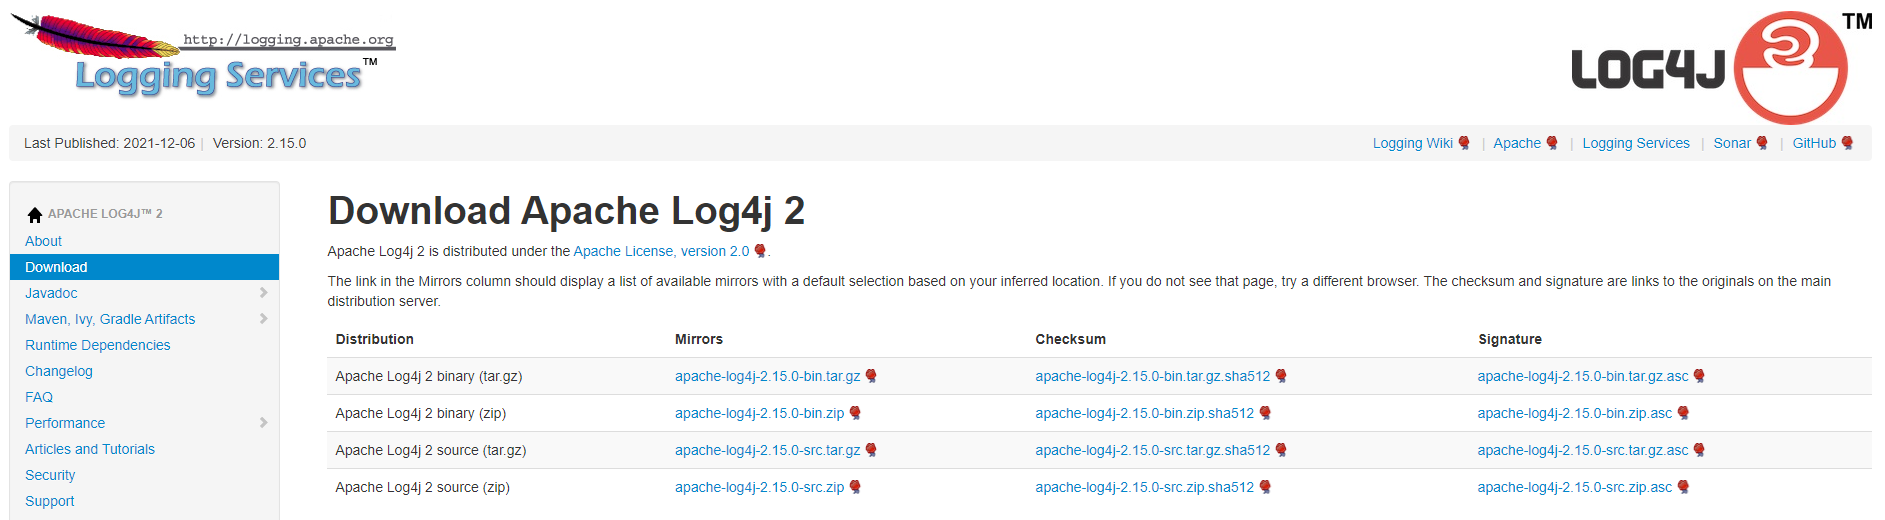
Task: Download apache-log4j-2.15.0-bin.tar.gz mirror
Action: [x=767, y=376]
